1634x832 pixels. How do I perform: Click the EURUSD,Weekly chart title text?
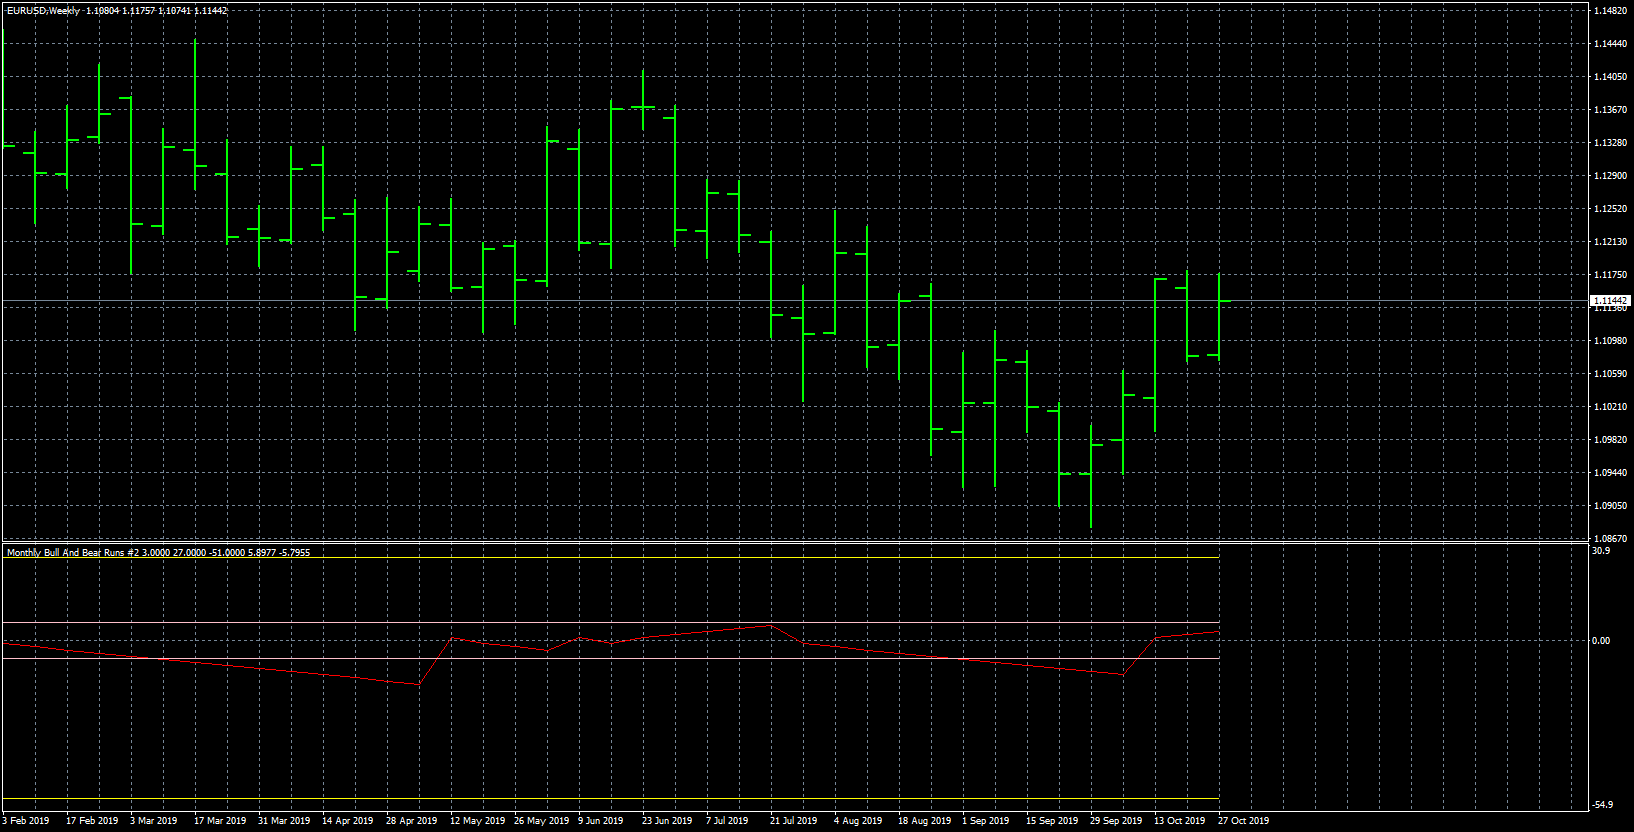[x=42, y=11]
